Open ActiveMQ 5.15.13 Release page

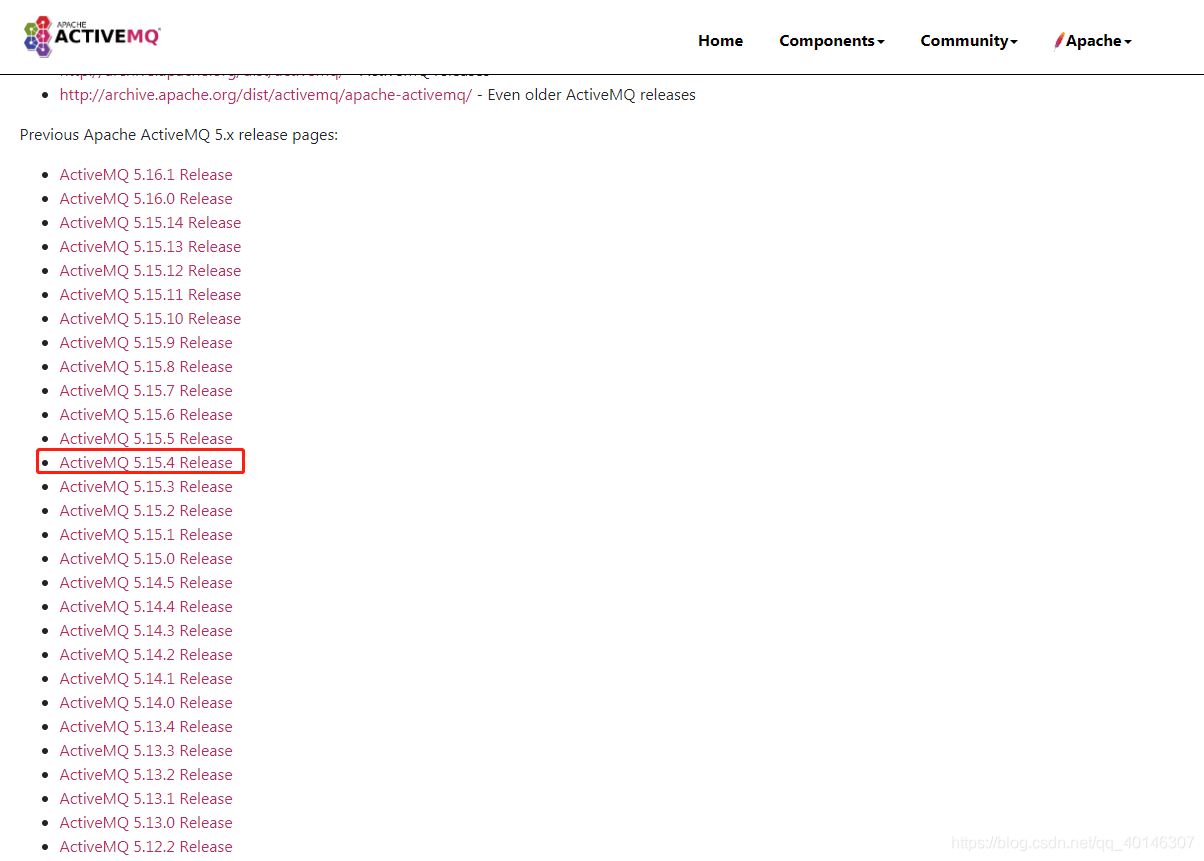(150, 247)
